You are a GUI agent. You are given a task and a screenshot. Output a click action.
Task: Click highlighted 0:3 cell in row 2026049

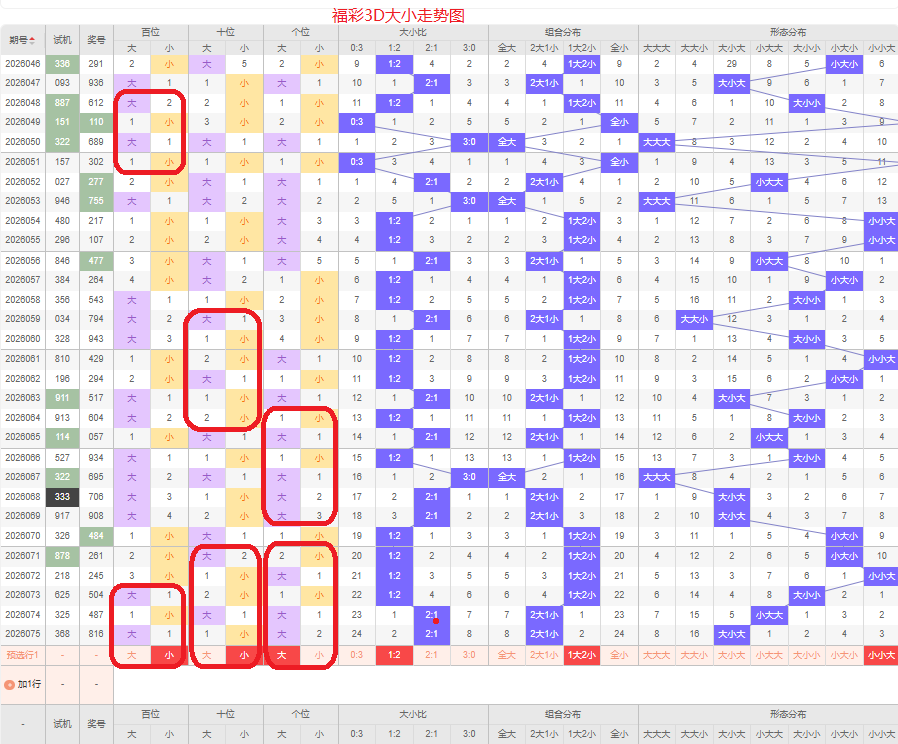(x=357, y=122)
